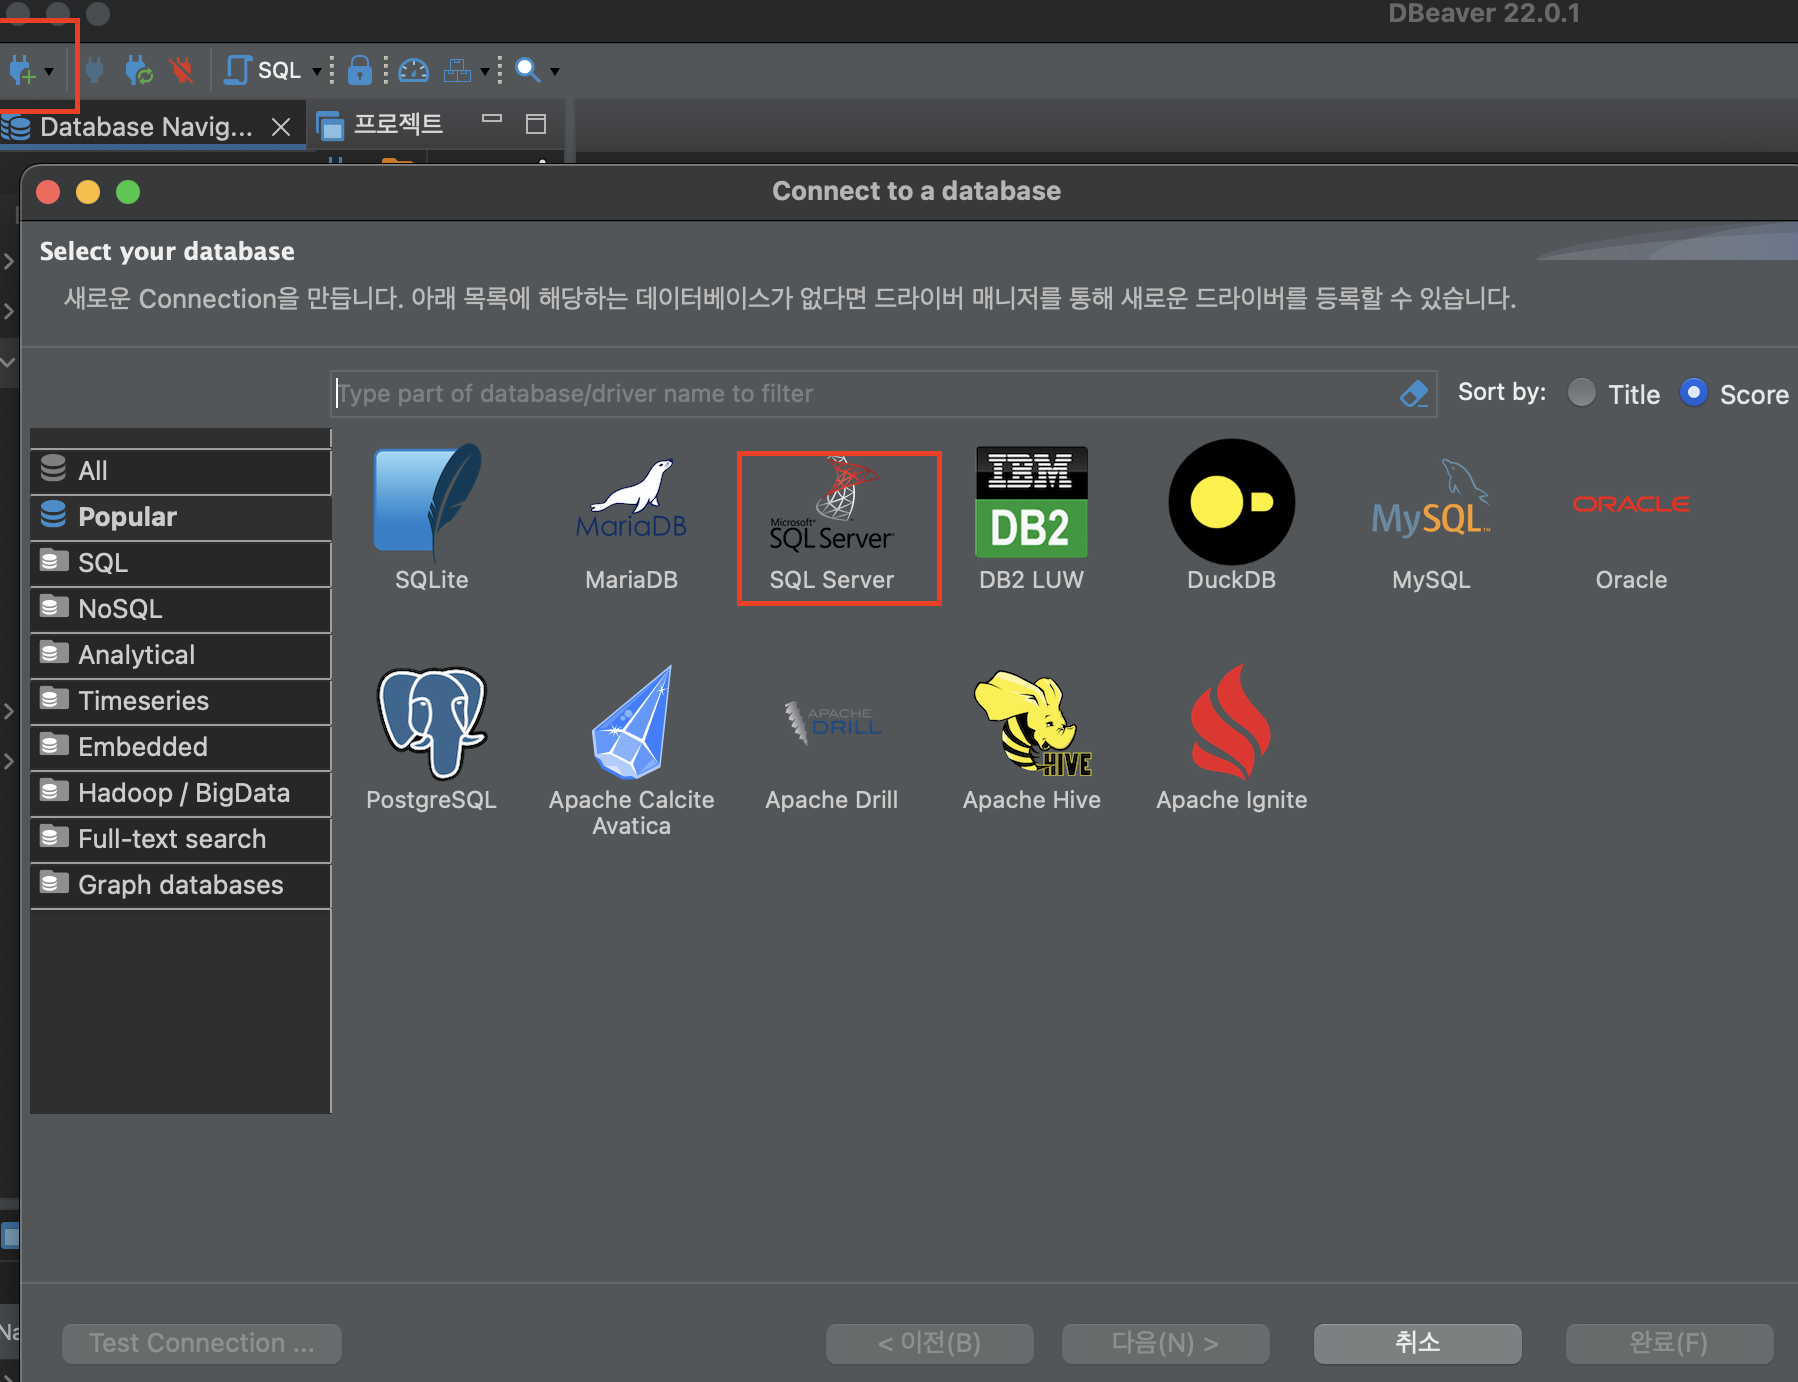Clear filter with the eraser icon
This screenshot has width=1798, height=1382.
(1413, 394)
